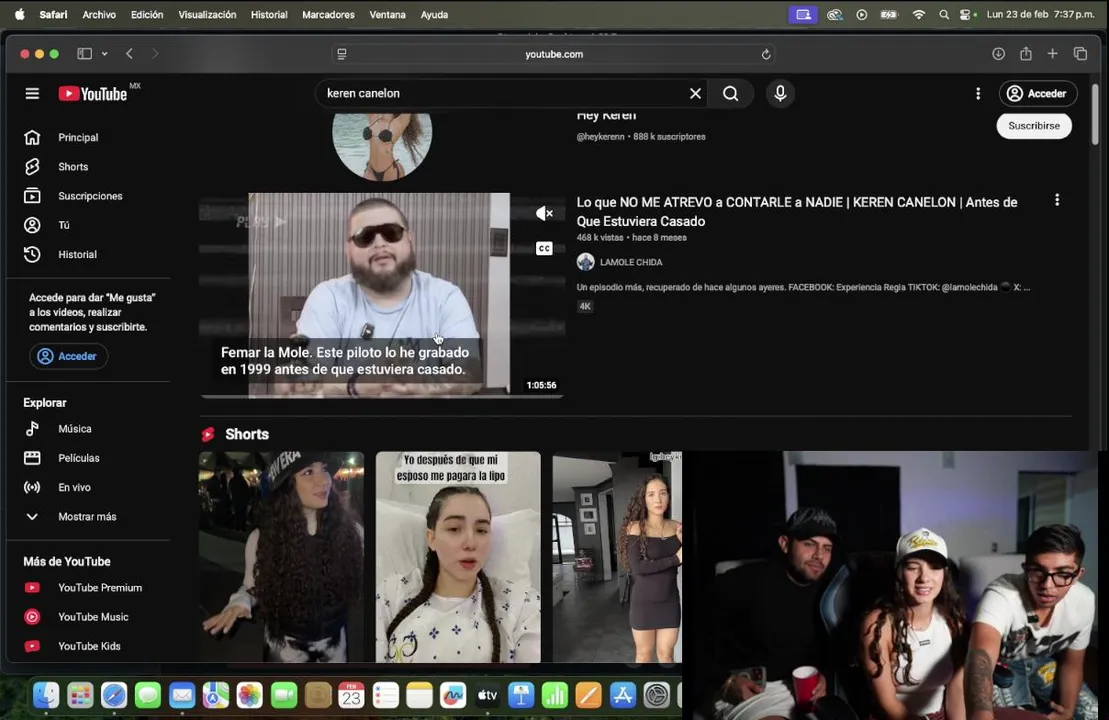Image resolution: width=1109 pixels, height=720 pixels.
Task: Open the YouTube hamburger guide menu
Action: pyautogui.click(x=32, y=93)
